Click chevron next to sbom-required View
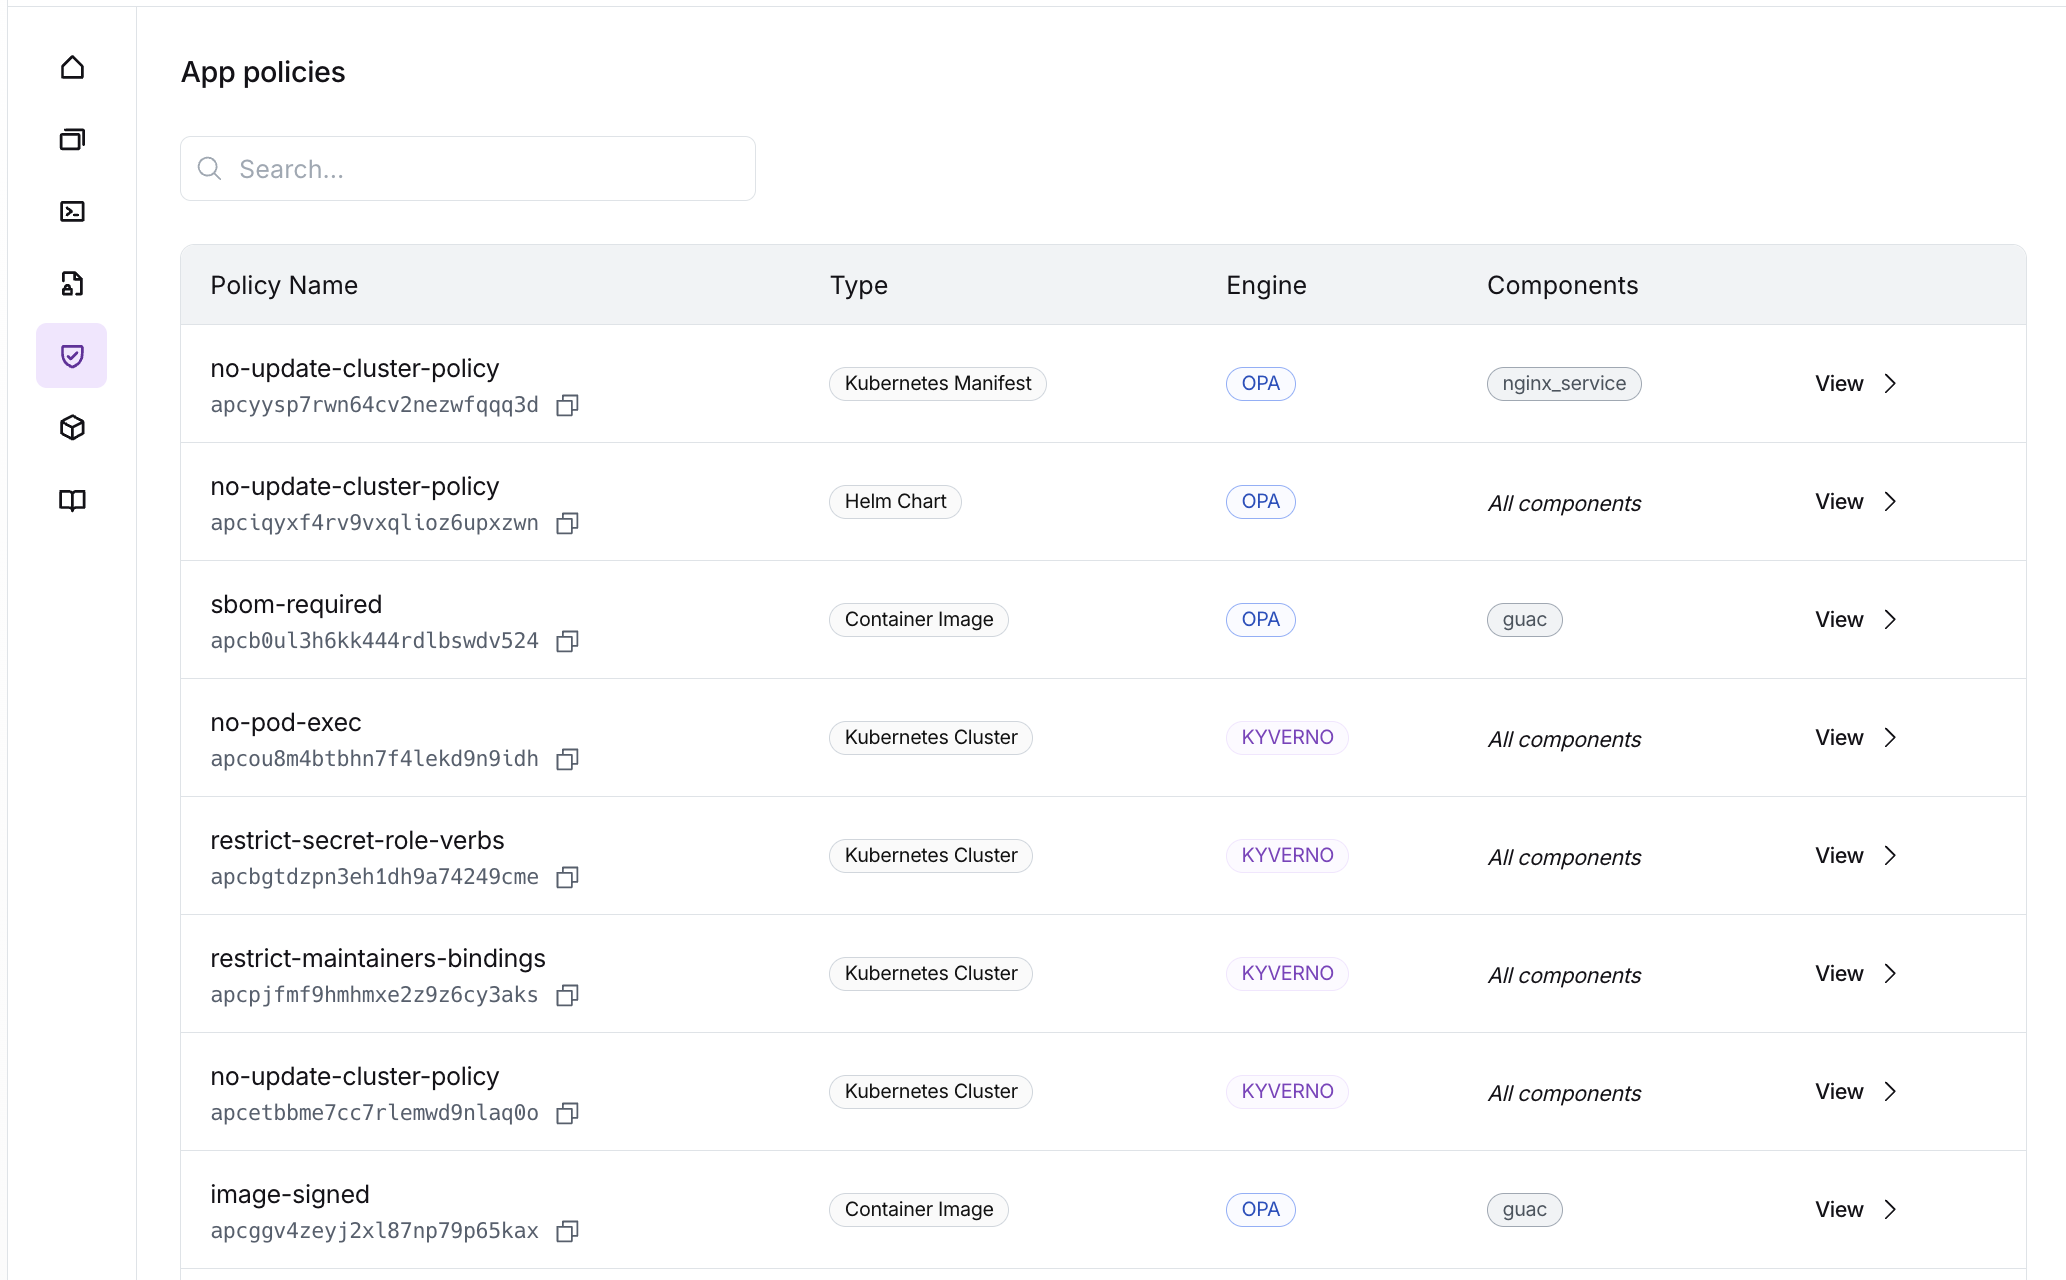2066x1280 pixels. [1890, 620]
